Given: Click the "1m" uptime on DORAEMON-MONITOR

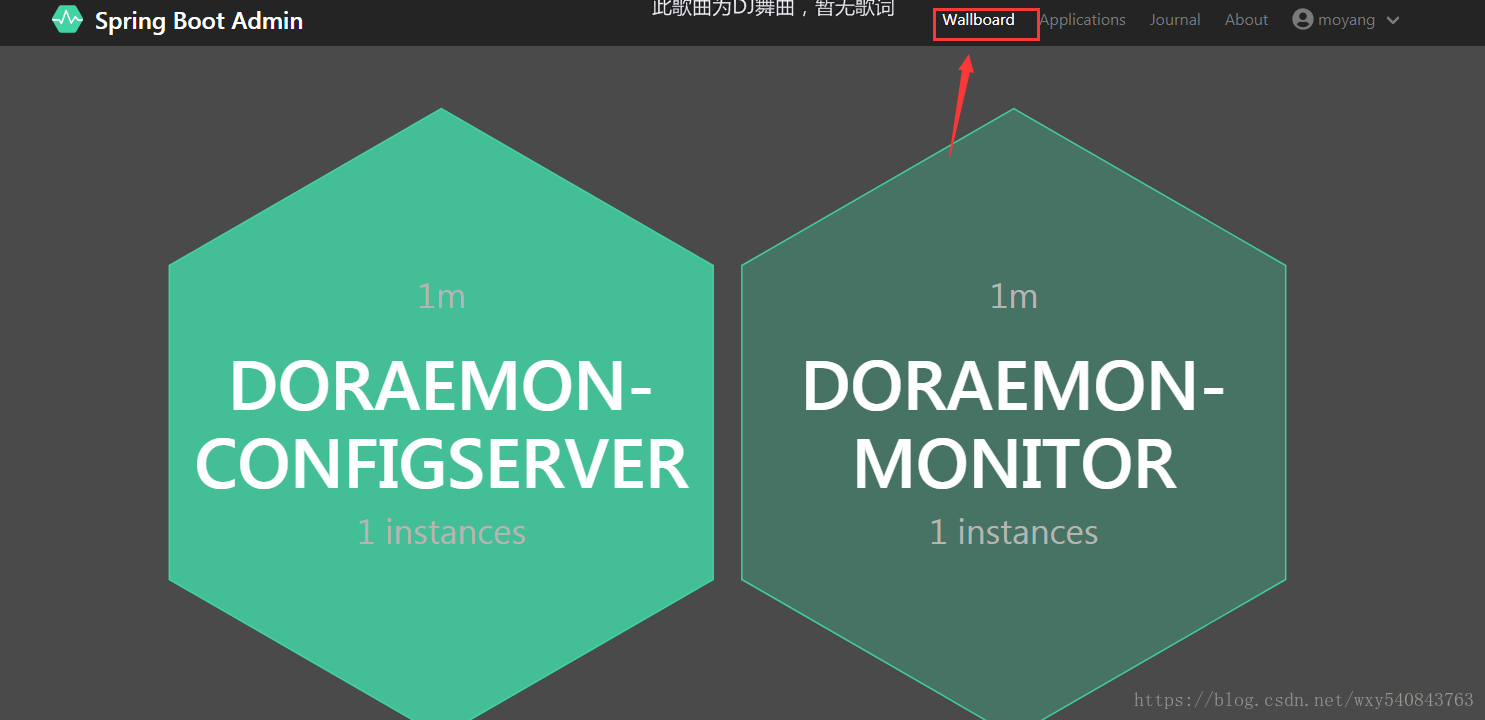Looking at the screenshot, I should (x=1013, y=296).
